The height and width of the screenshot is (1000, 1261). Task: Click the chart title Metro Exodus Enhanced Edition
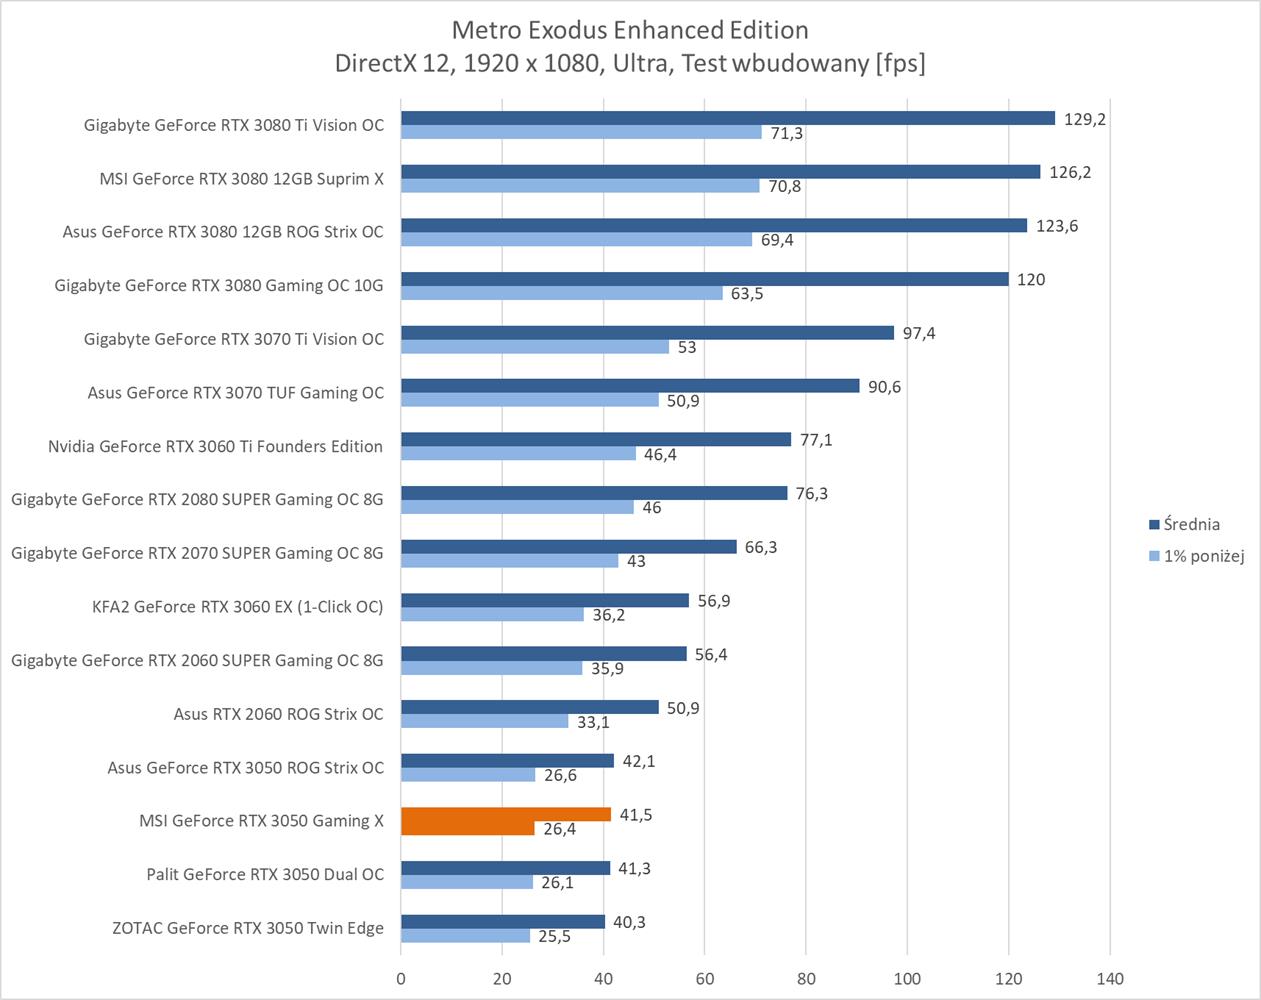(630, 30)
